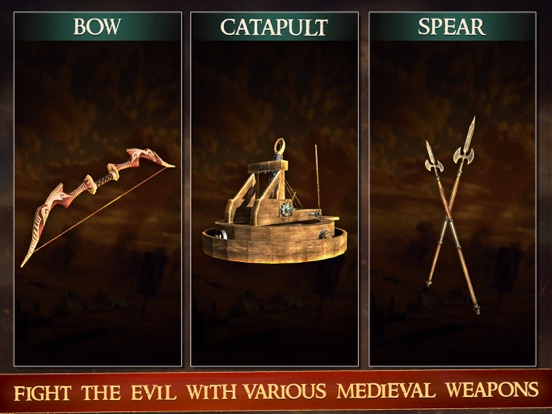Click the thin upright pole on catapult
The image size is (552, 414).
pos(318,176)
